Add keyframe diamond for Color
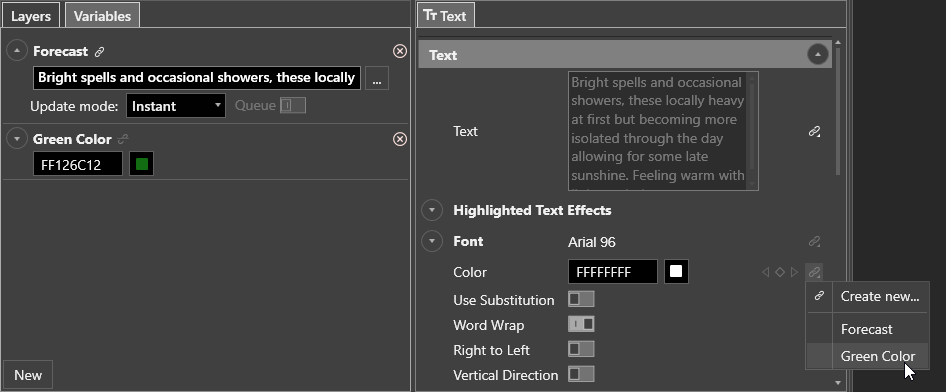Image resolution: width=946 pixels, height=392 pixels. [x=779, y=273]
